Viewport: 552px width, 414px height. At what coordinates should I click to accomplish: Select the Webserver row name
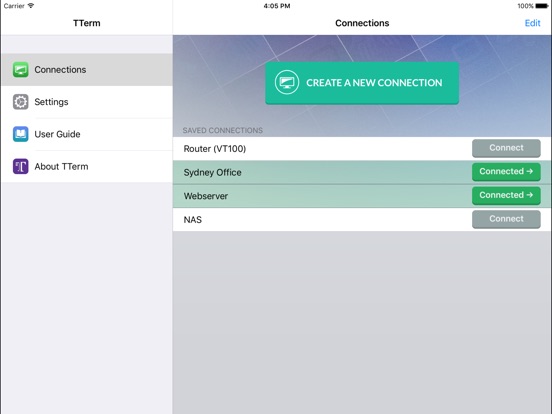tap(206, 196)
